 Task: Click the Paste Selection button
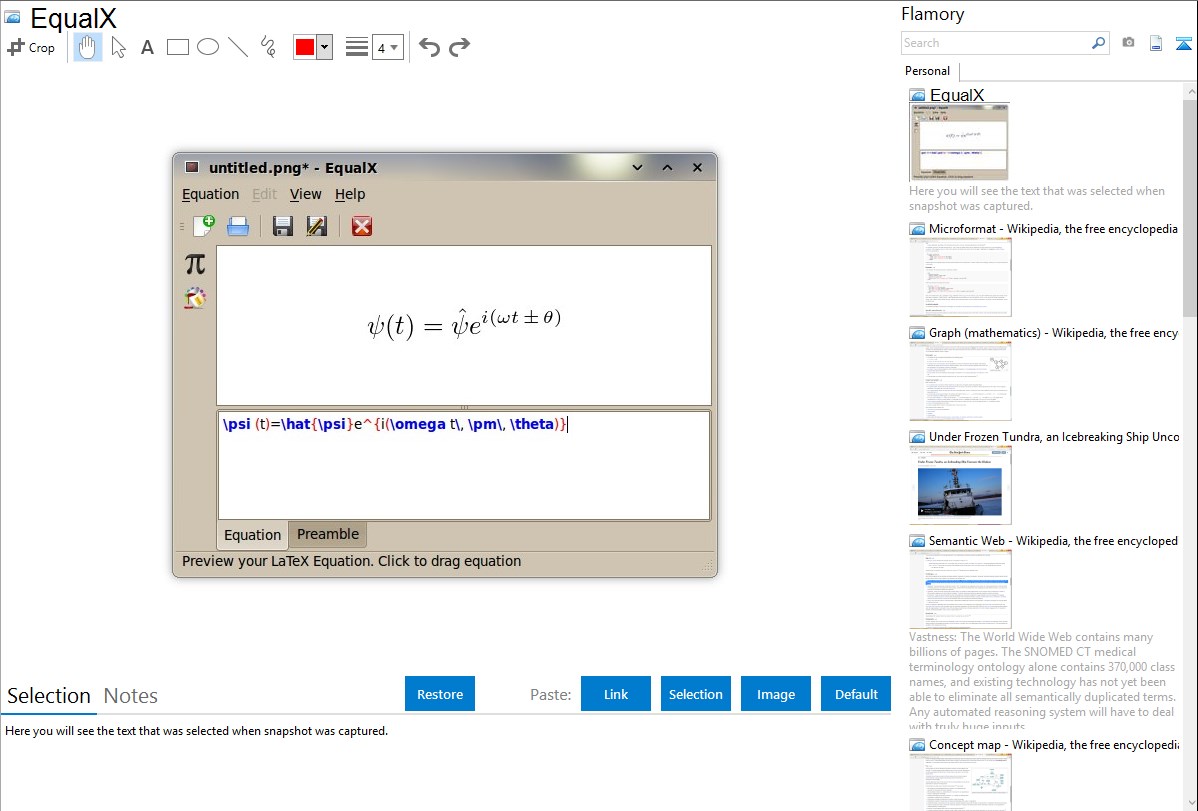[x=696, y=694]
